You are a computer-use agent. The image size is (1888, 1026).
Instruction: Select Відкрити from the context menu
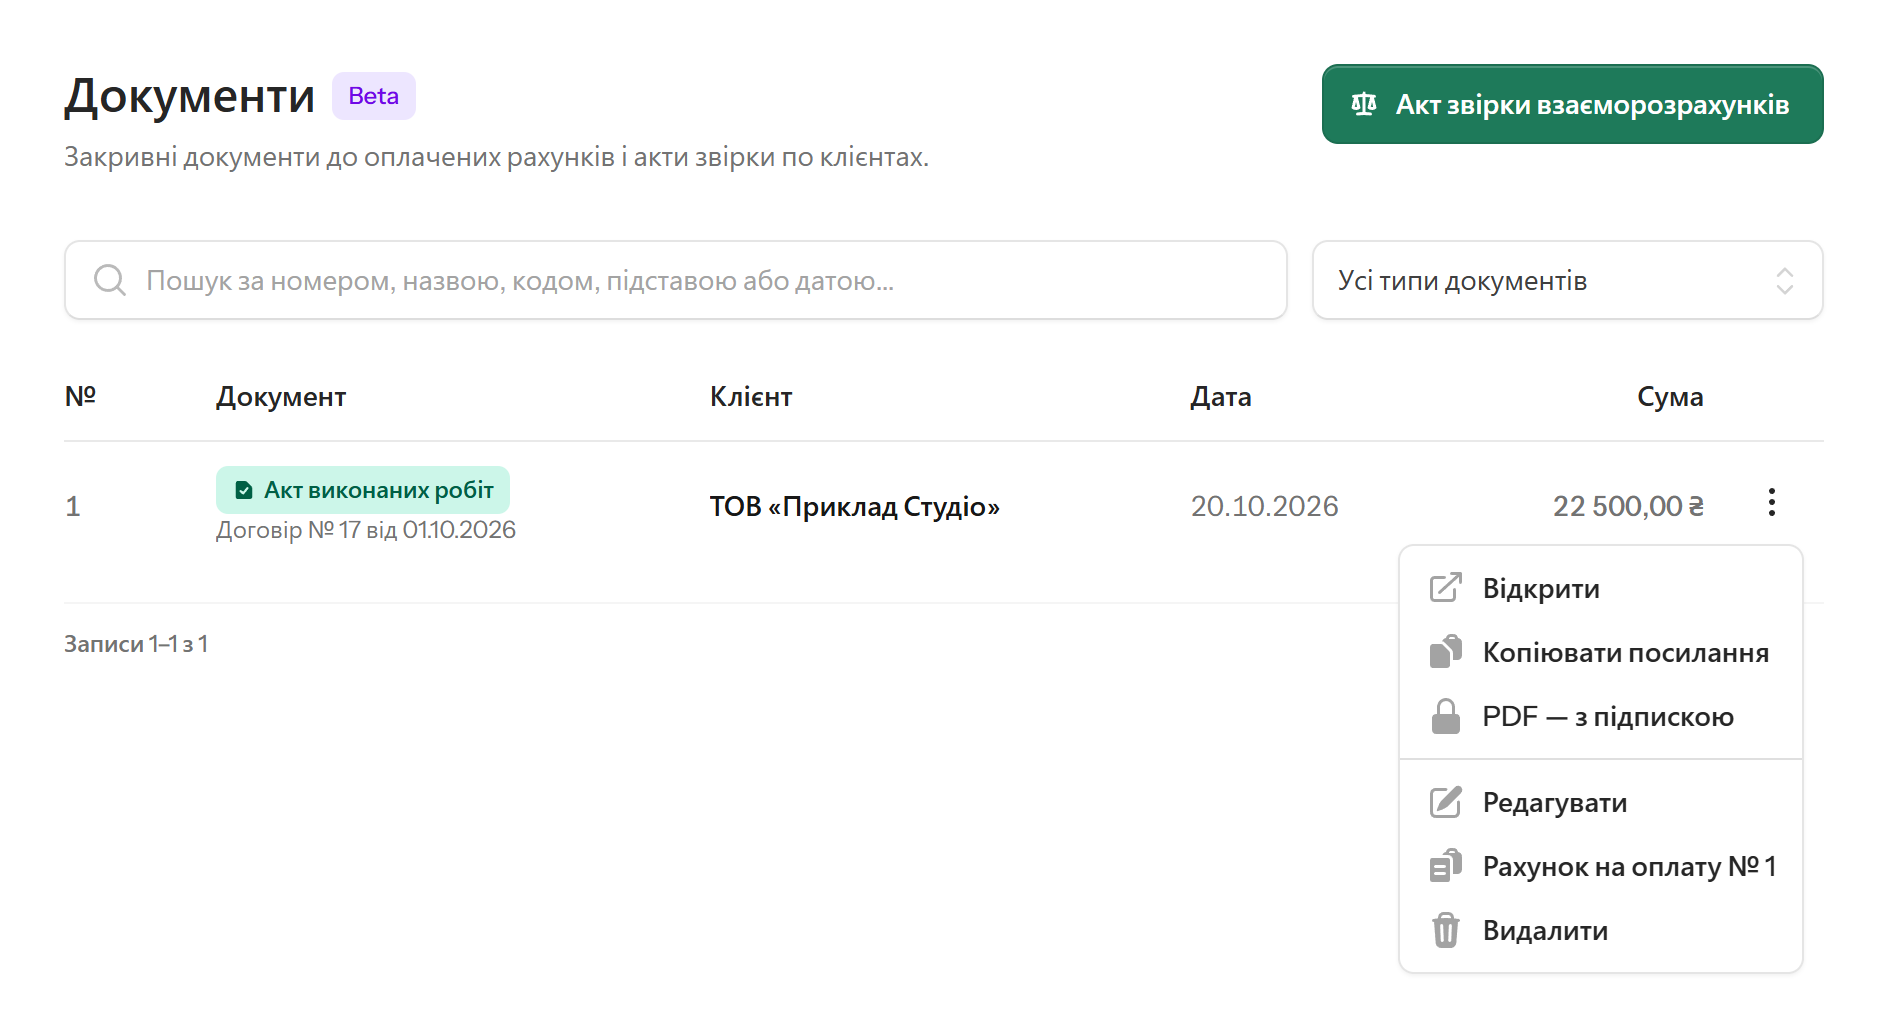1600,588
